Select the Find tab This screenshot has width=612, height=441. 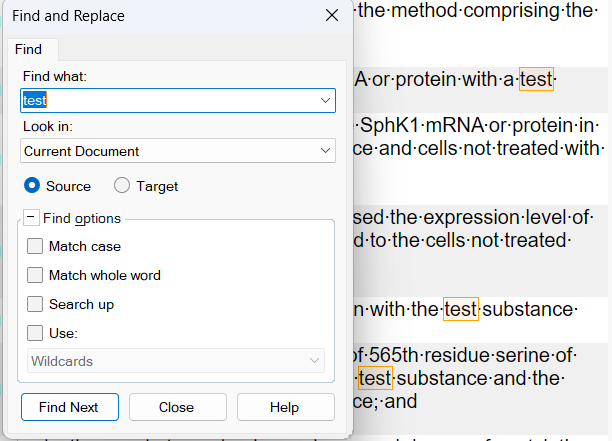pos(28,50)
